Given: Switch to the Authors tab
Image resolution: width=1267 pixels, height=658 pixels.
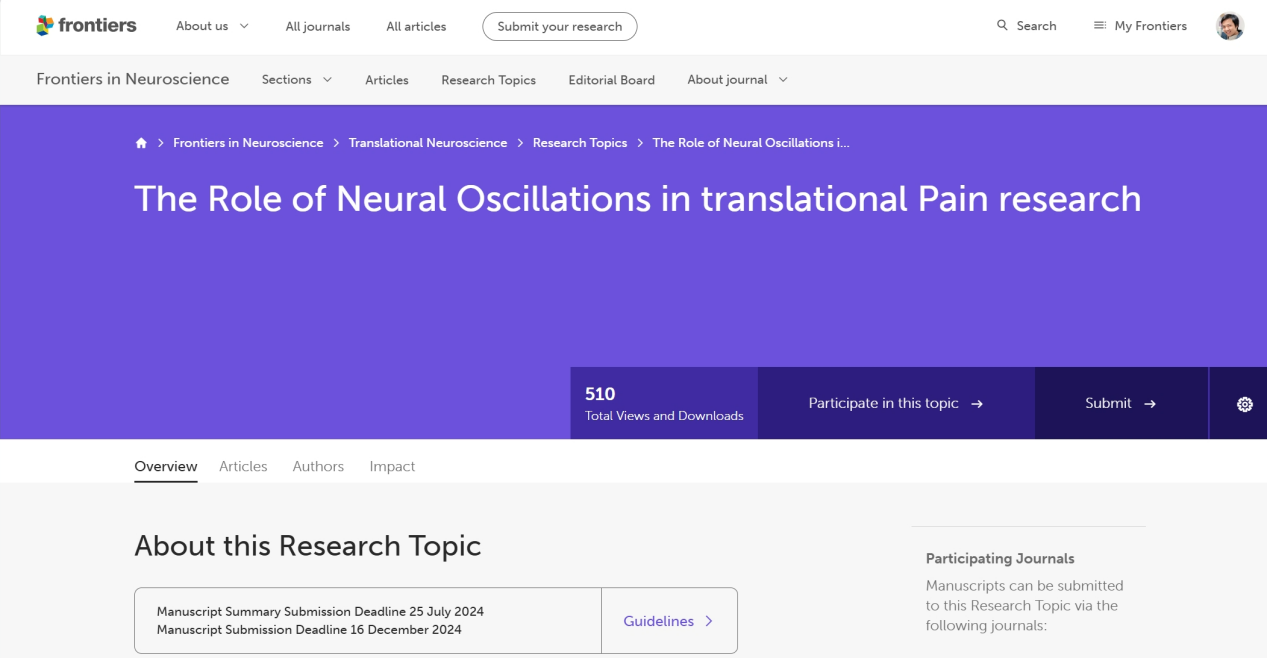Looking at the screenshot, I should (318, 466).
